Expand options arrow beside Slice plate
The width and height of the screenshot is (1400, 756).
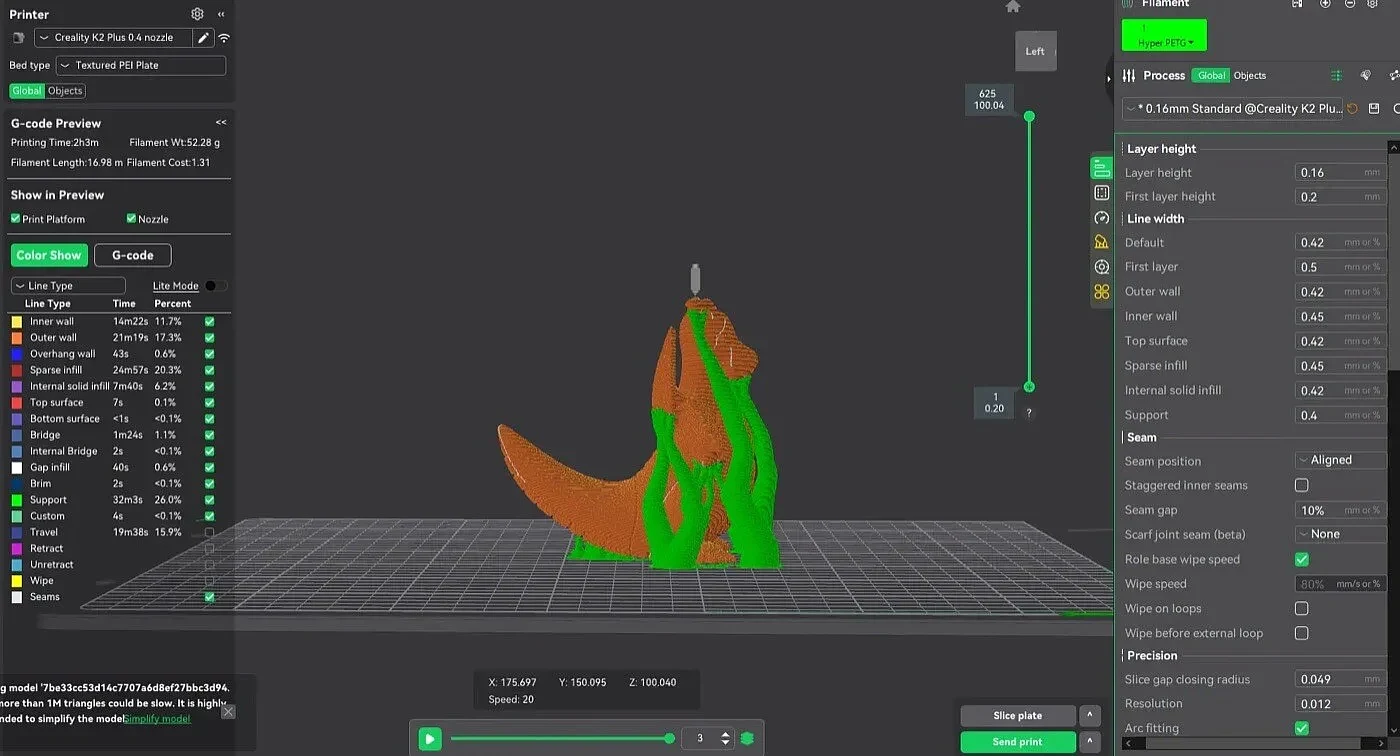pos(1090,716)
